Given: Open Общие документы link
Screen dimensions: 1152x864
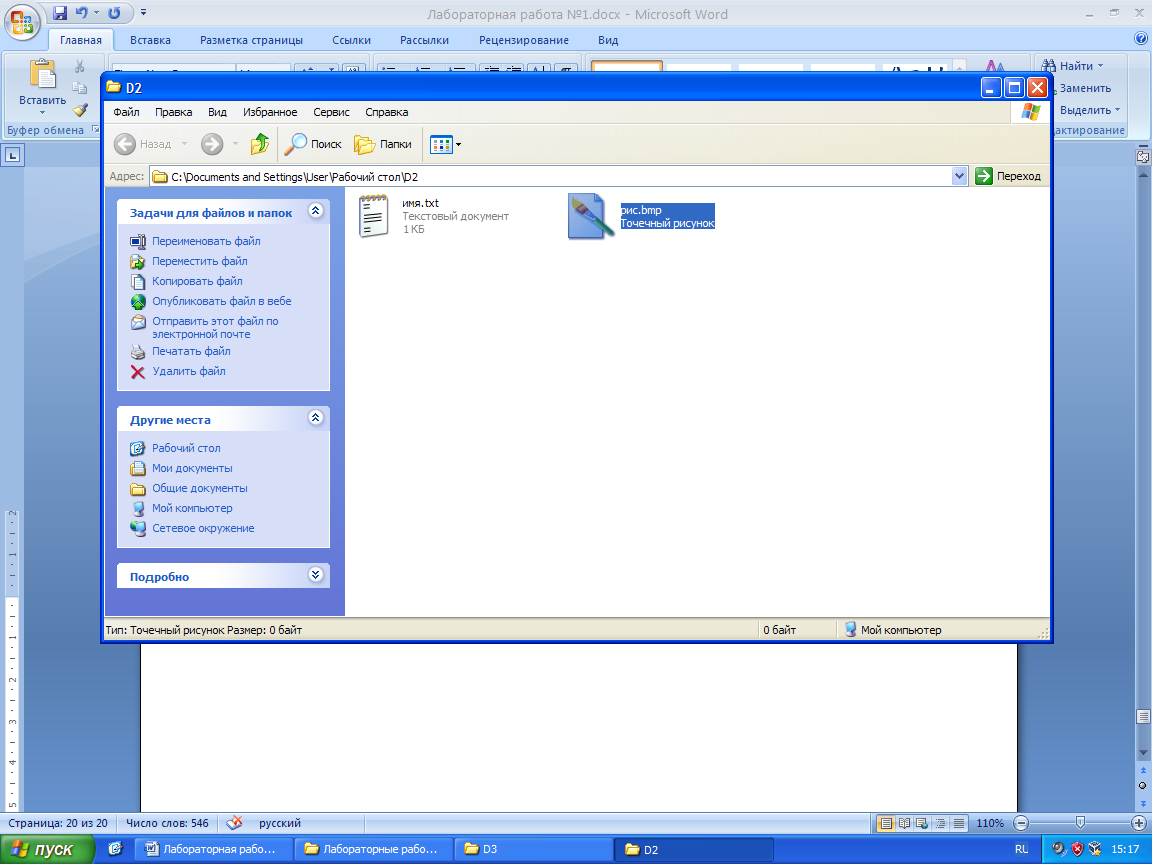Looking at the screenshot, I should (199, 488).
